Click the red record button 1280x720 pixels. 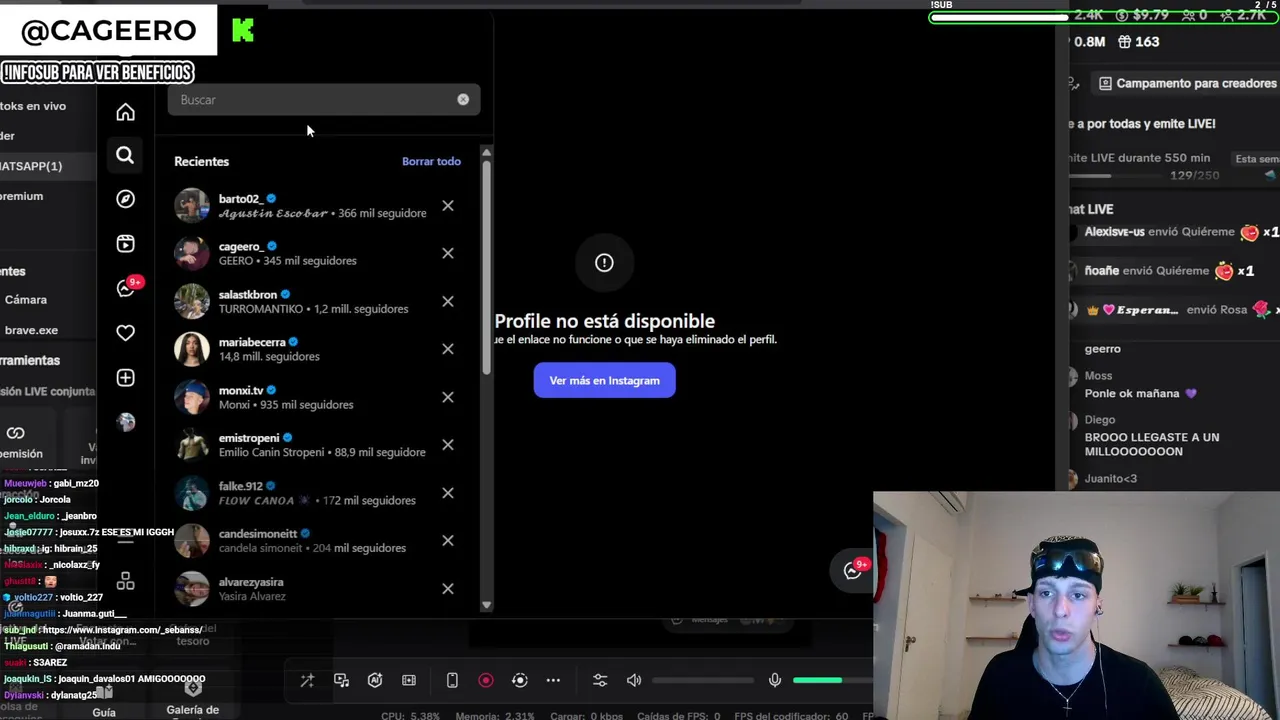[486, 680]
